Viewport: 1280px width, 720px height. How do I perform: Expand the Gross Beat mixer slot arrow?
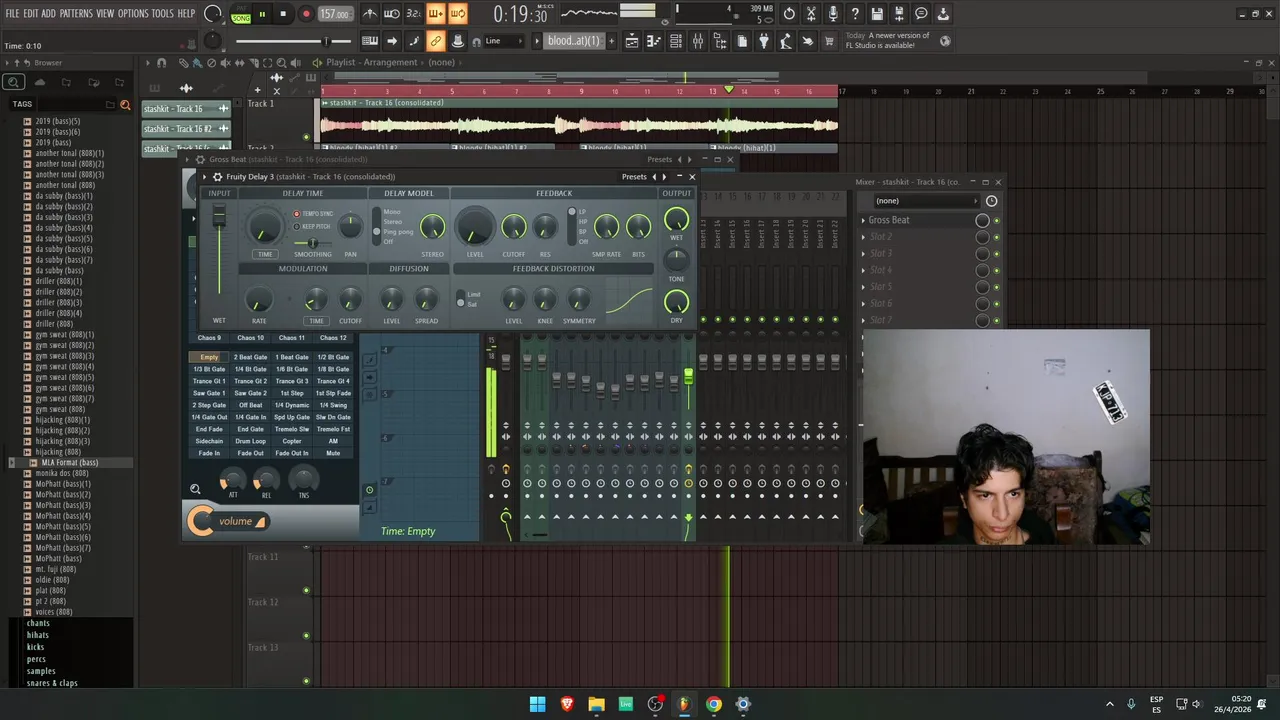click(863, 220)
